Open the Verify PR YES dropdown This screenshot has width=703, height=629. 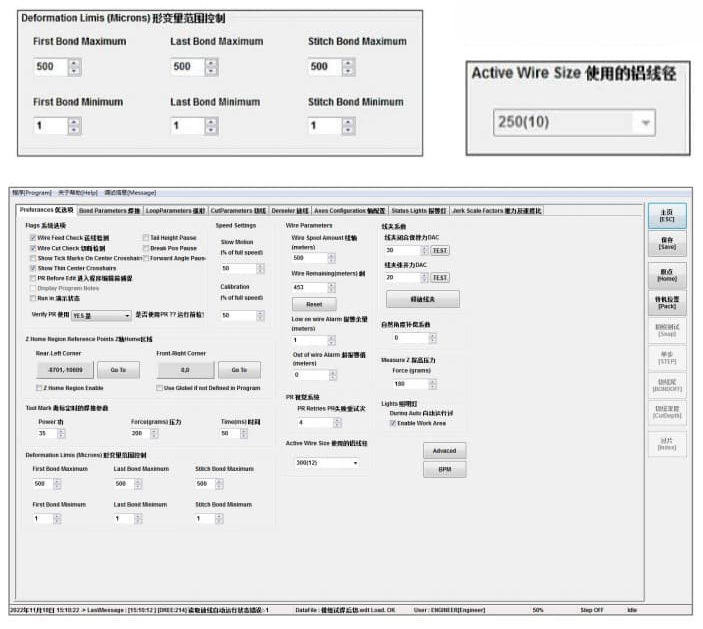click(101, 316)
